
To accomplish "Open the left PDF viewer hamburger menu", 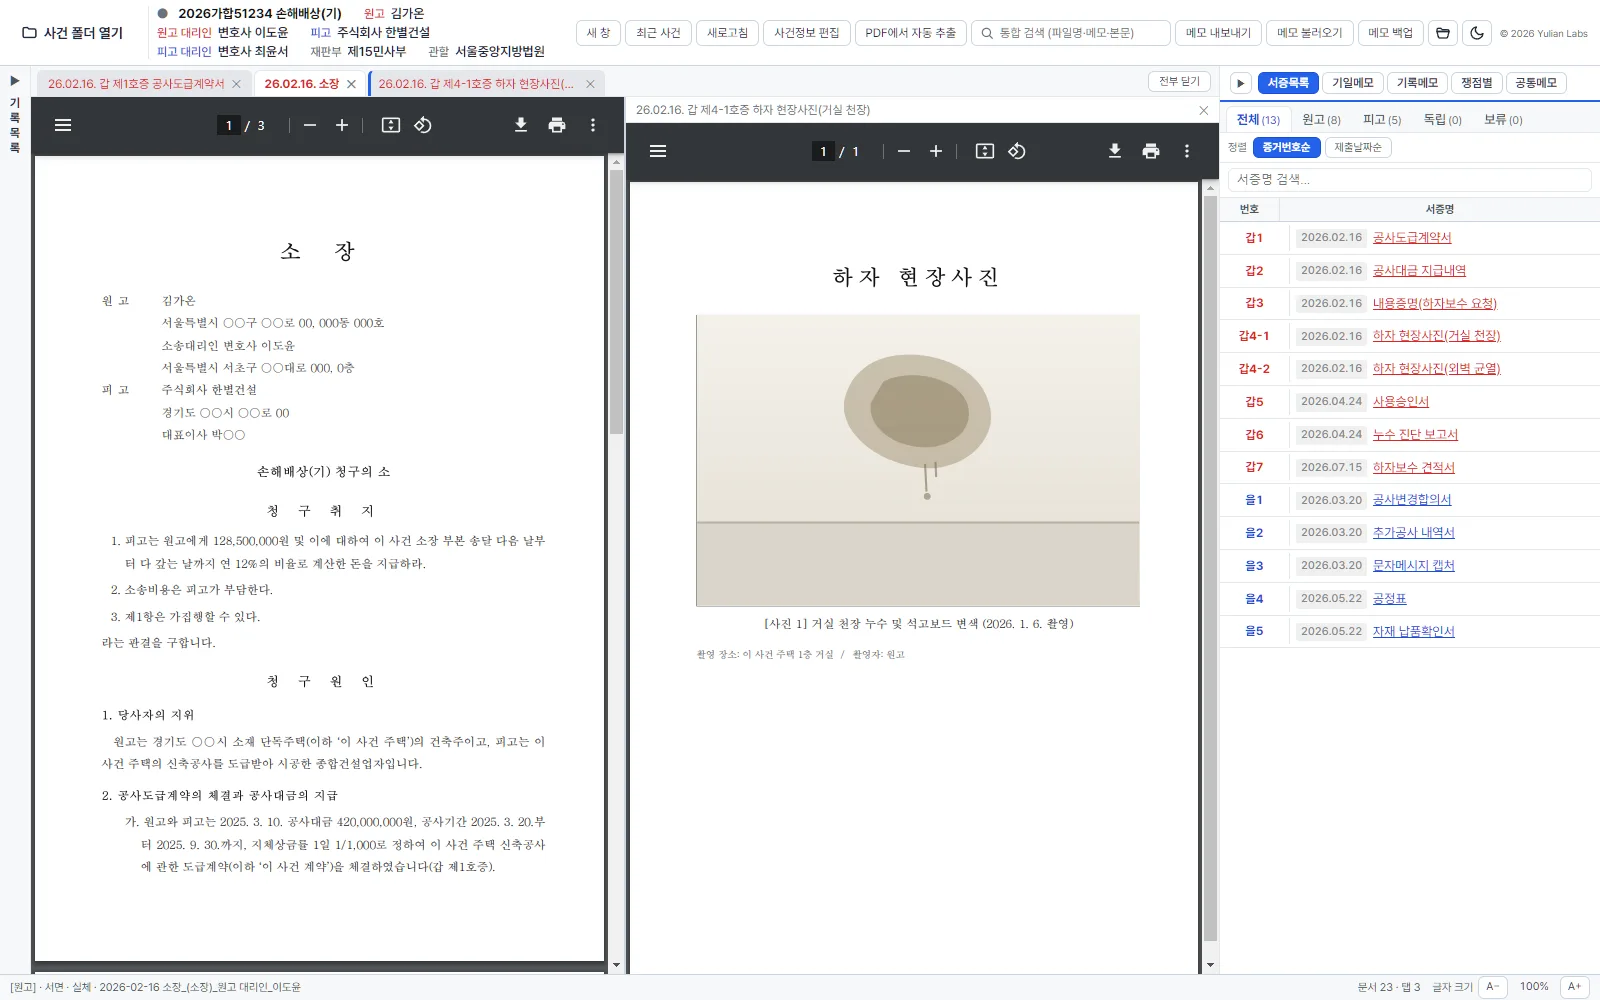I will (63, 125).
